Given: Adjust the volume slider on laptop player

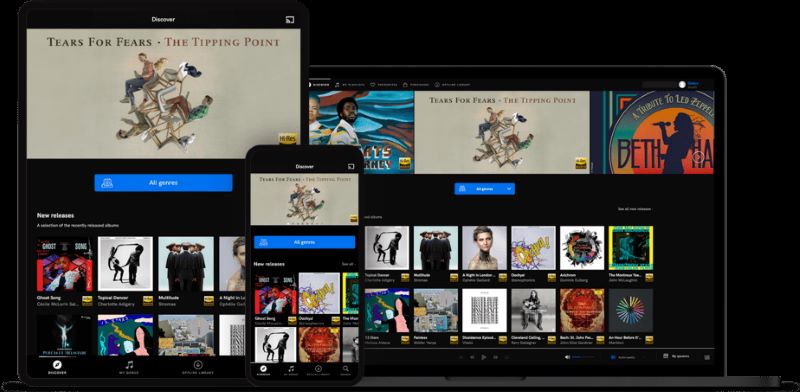Looking at the screenshot, I should click(x=584, y=357).
